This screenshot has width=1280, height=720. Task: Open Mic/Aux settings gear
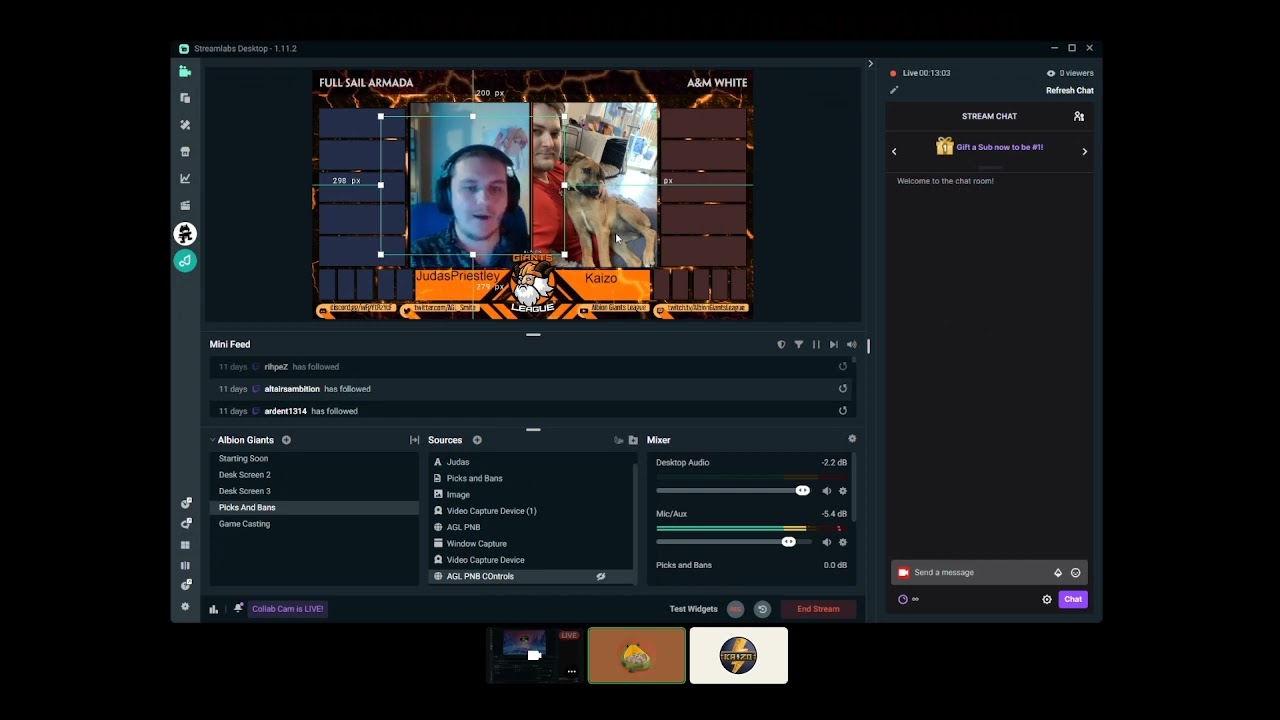tap(843, 542)
